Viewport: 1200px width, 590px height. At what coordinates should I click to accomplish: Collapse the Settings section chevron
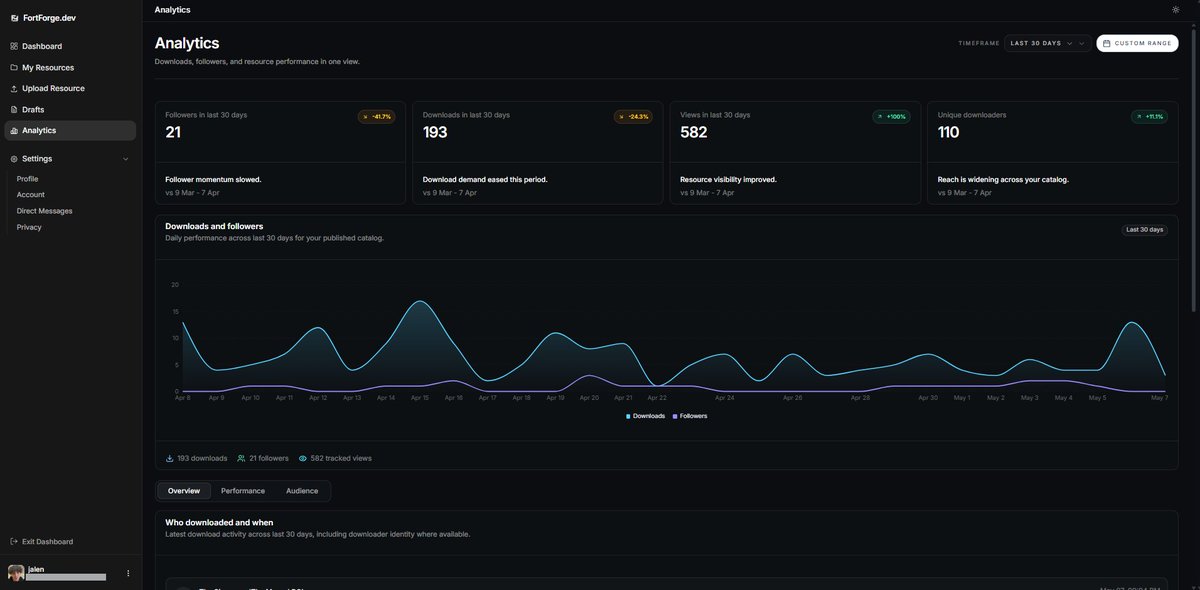tap(125, 159)
